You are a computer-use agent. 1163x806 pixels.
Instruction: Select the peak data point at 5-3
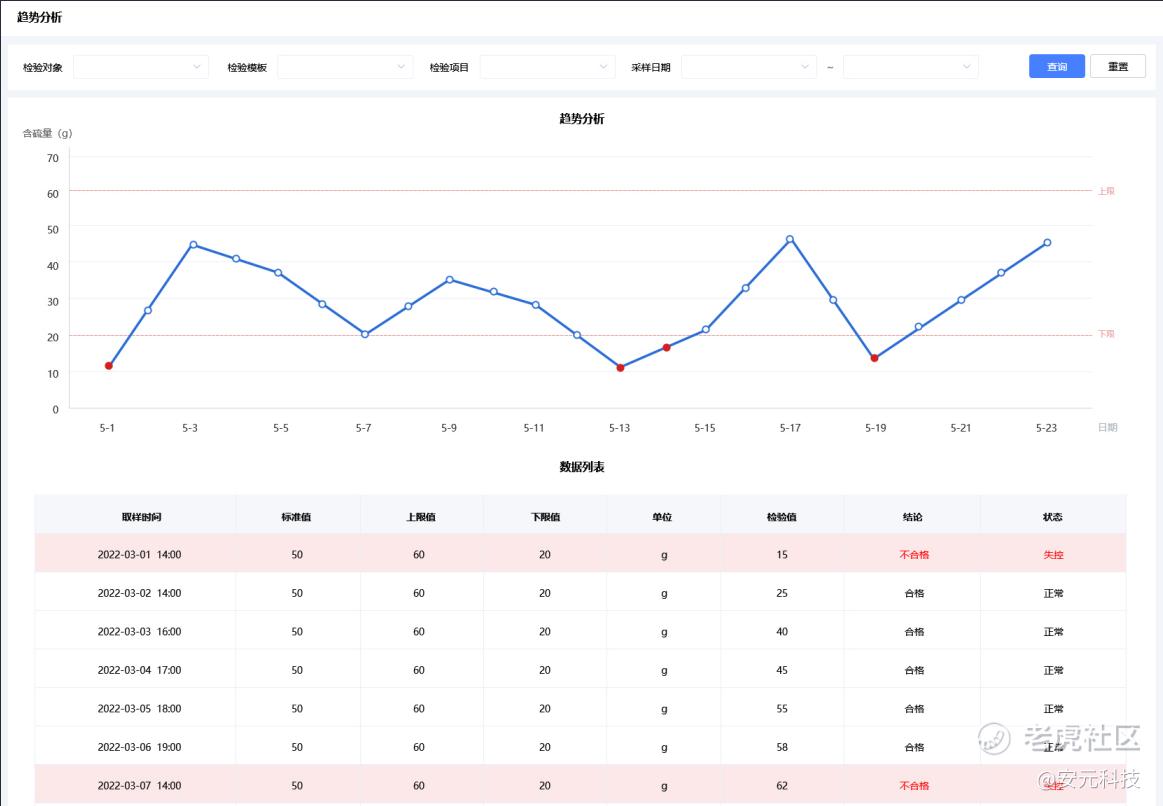(x=193, y=245)
